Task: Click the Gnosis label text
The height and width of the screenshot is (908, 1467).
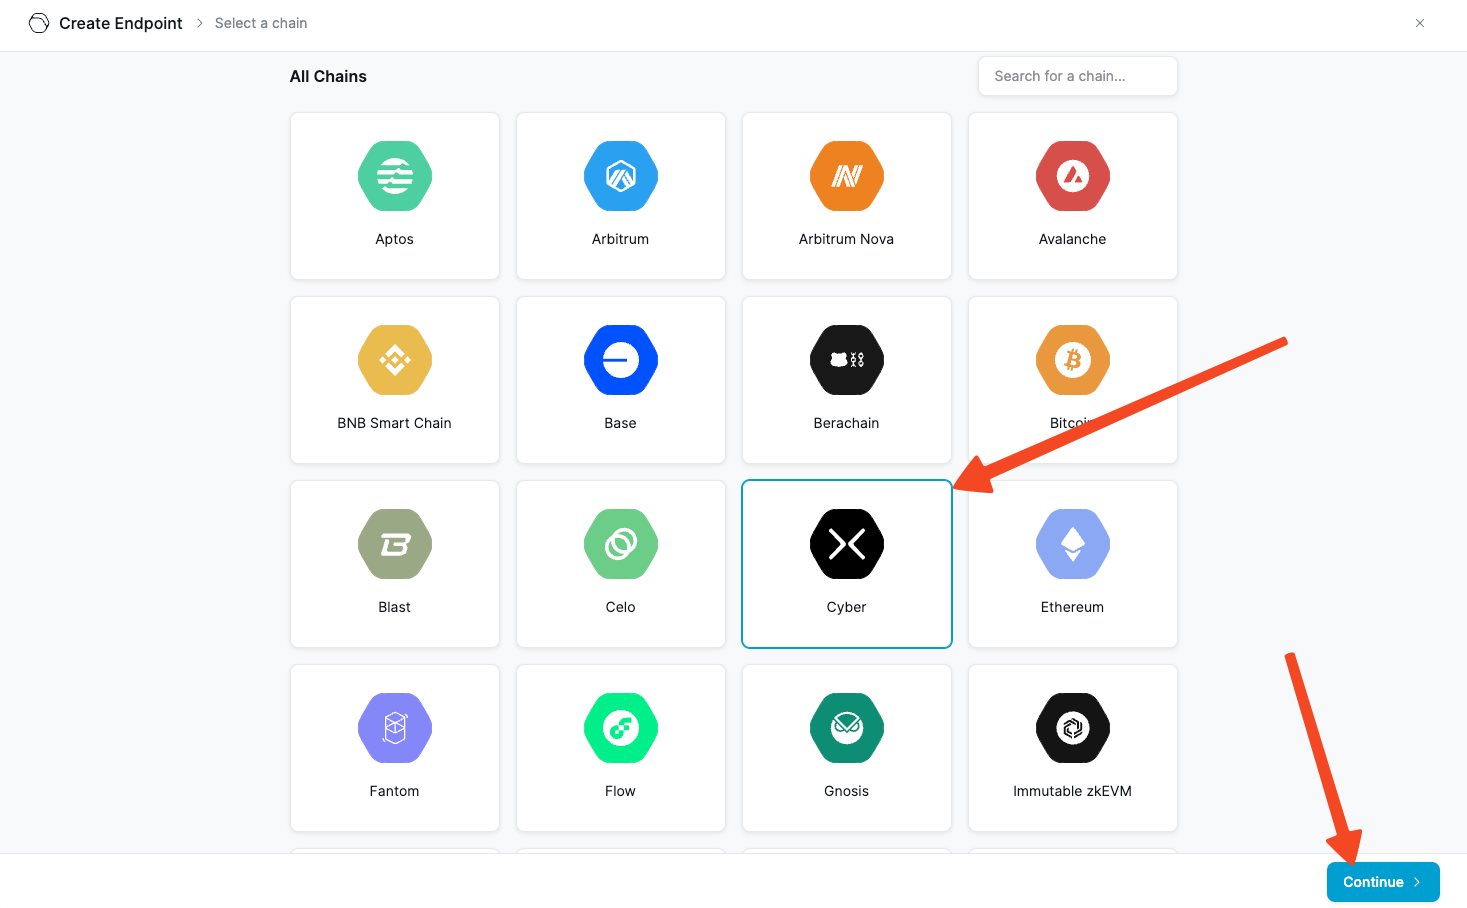Action: pos(847,791)
